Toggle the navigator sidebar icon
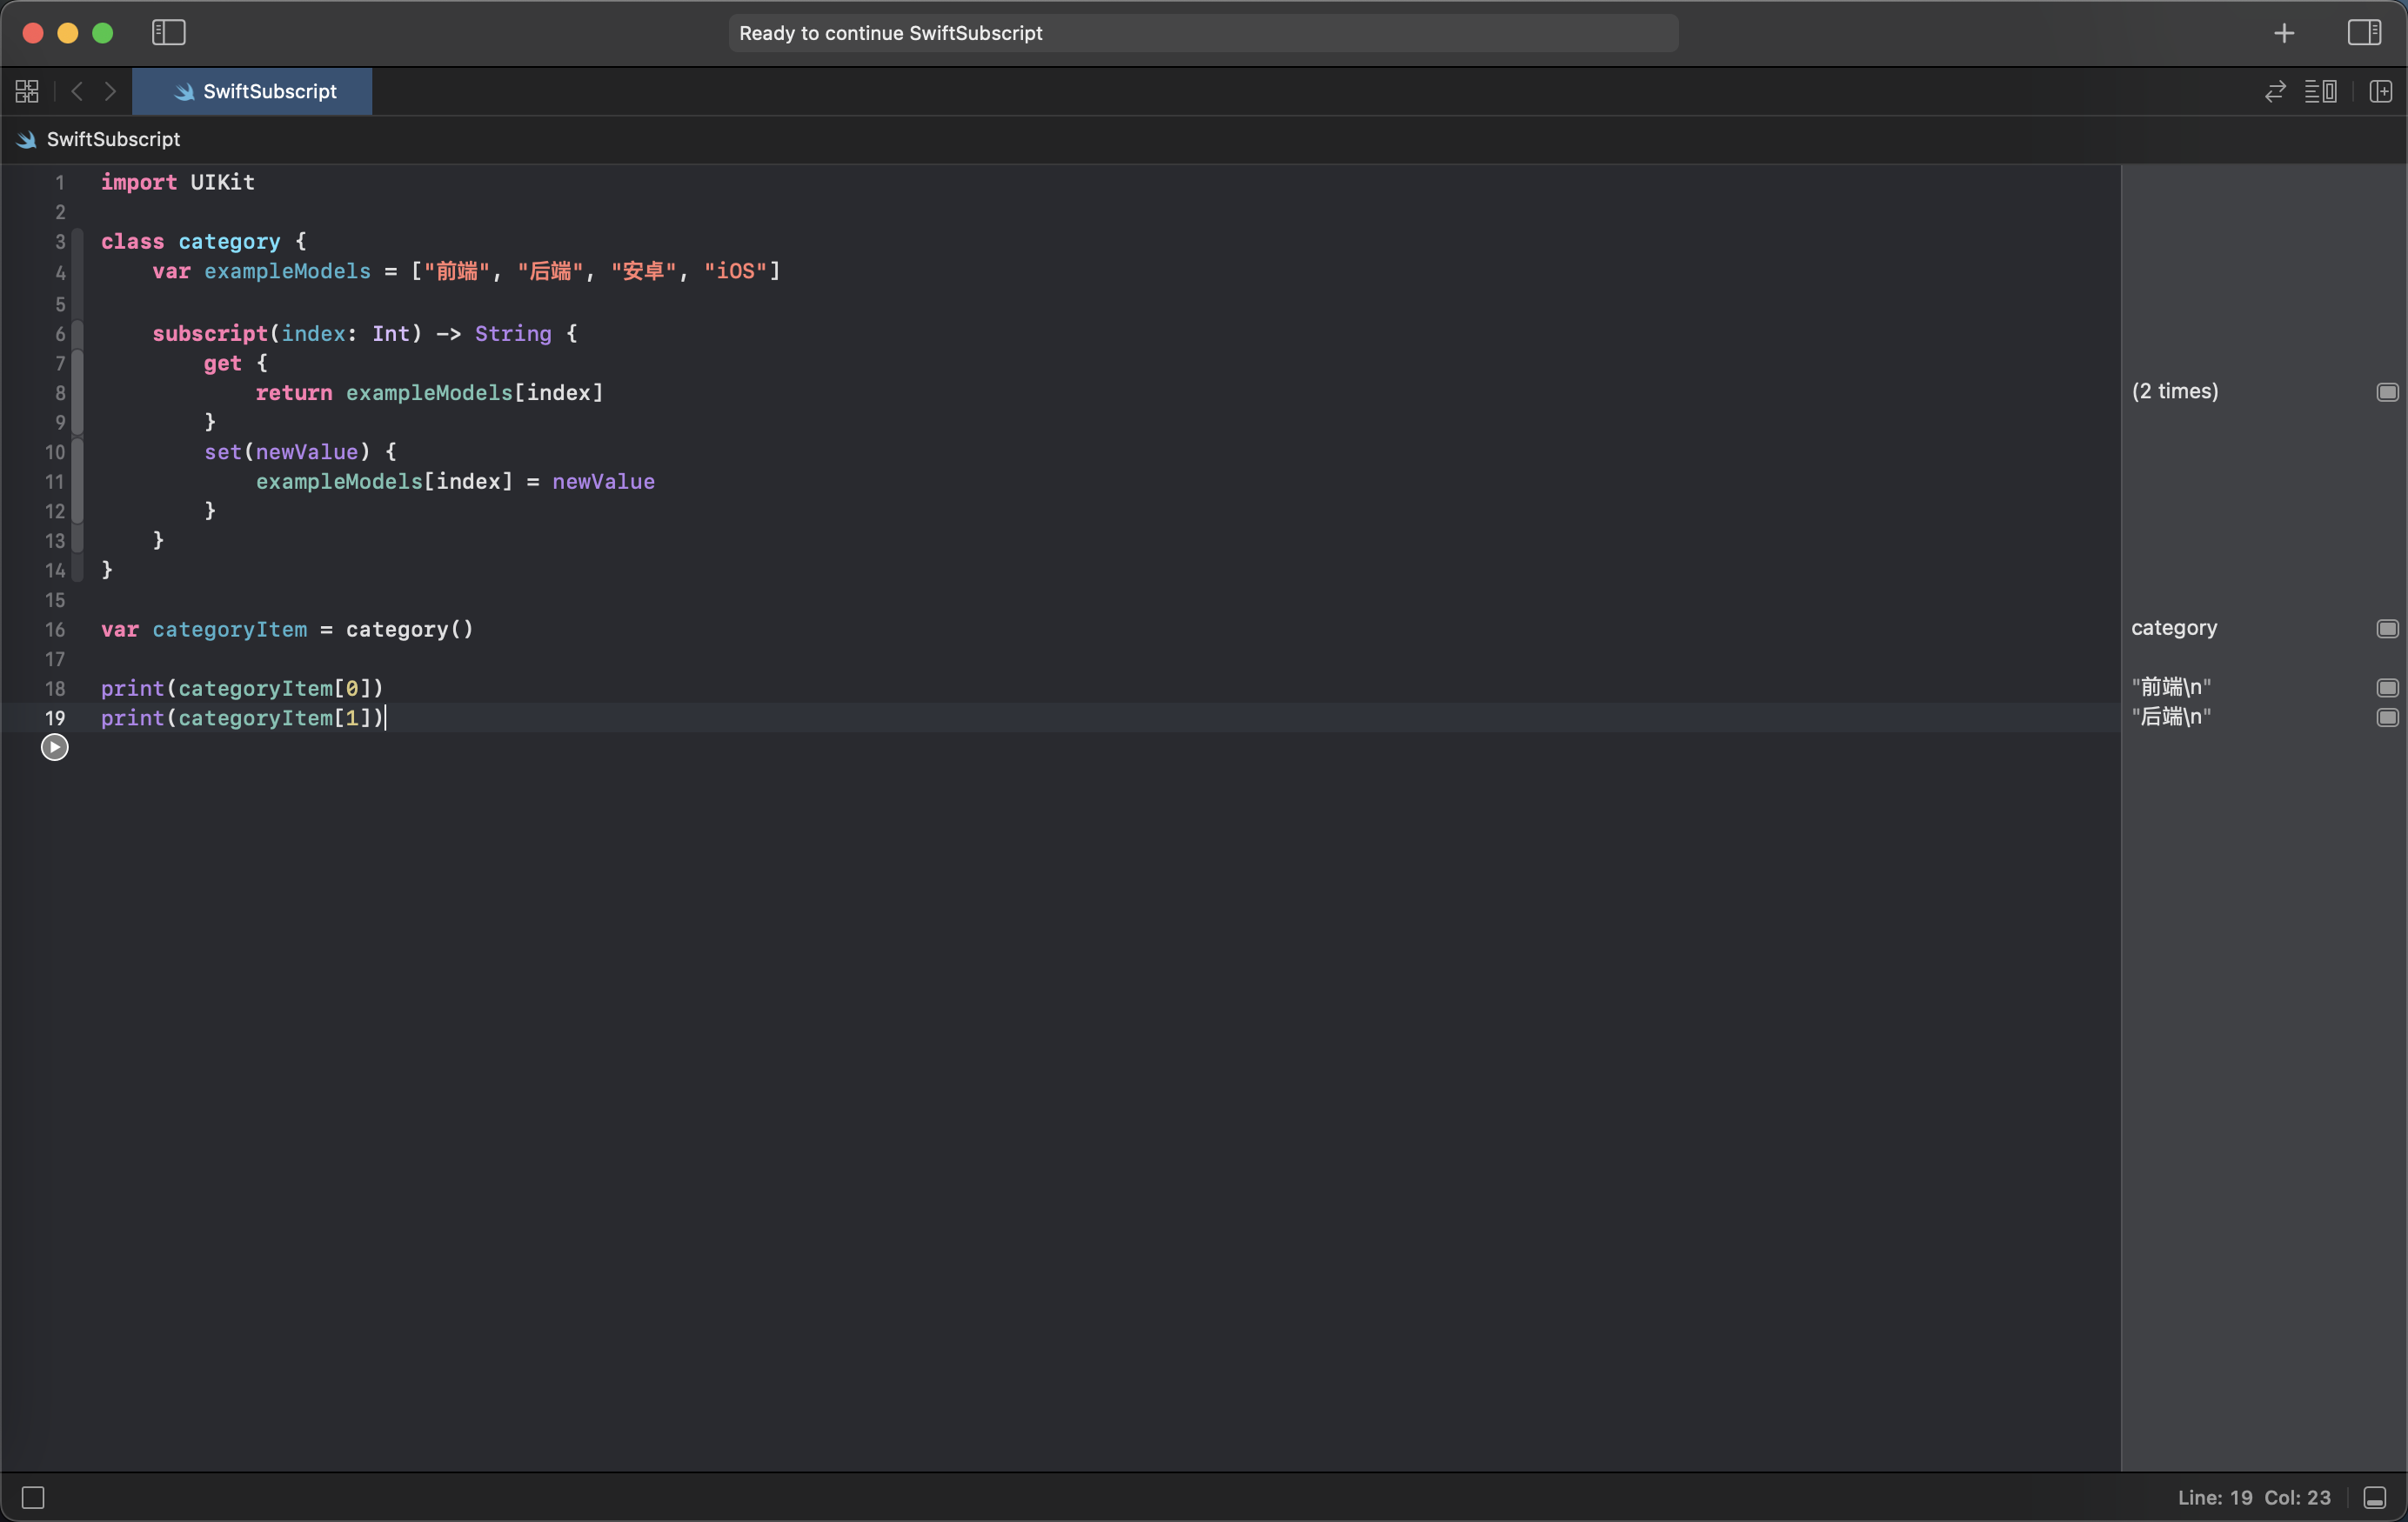The image size is (2408, 1522). [168, 32]
